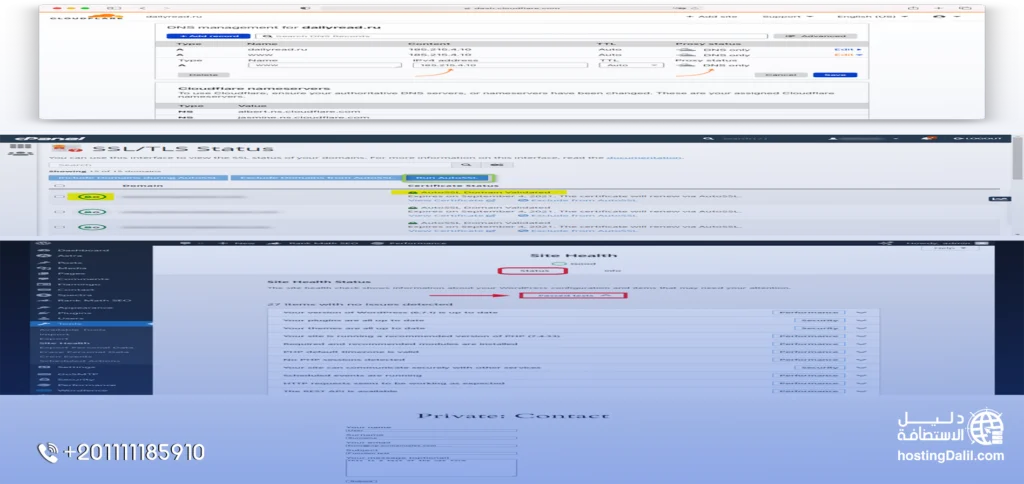Click Exclude Domains from AutoSSL button
The image size is (1024, 484).
point(315,177)
